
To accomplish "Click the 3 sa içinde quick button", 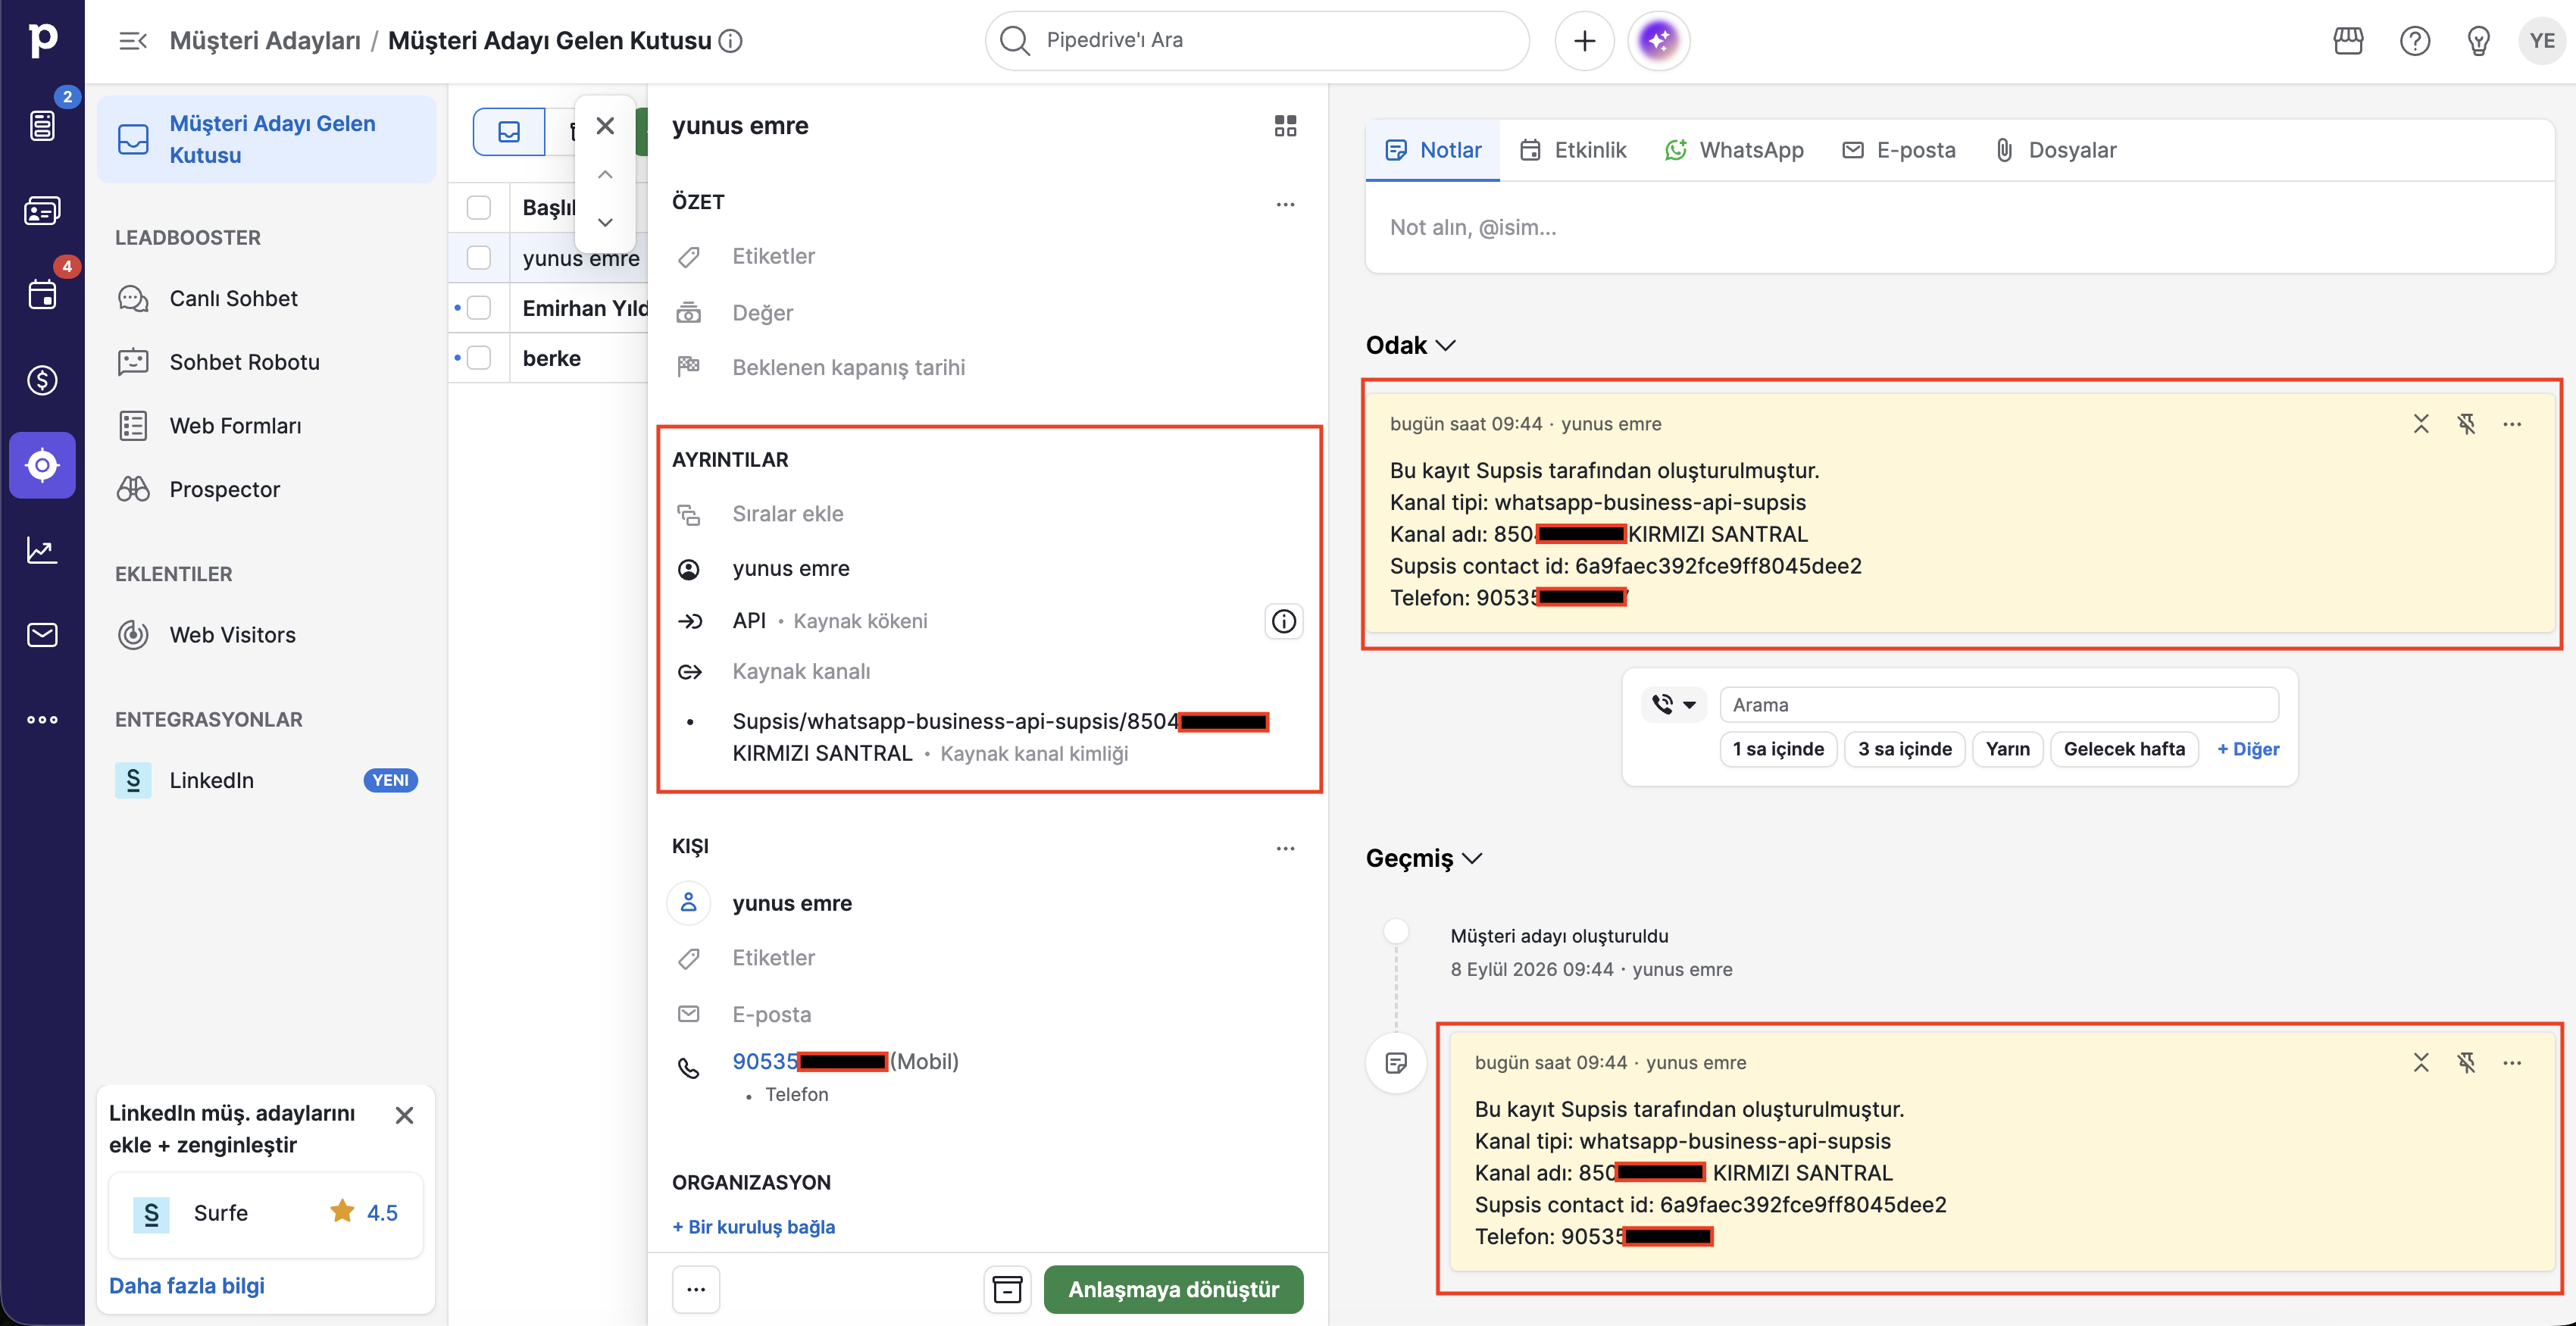I will (x=1904, y=749).
